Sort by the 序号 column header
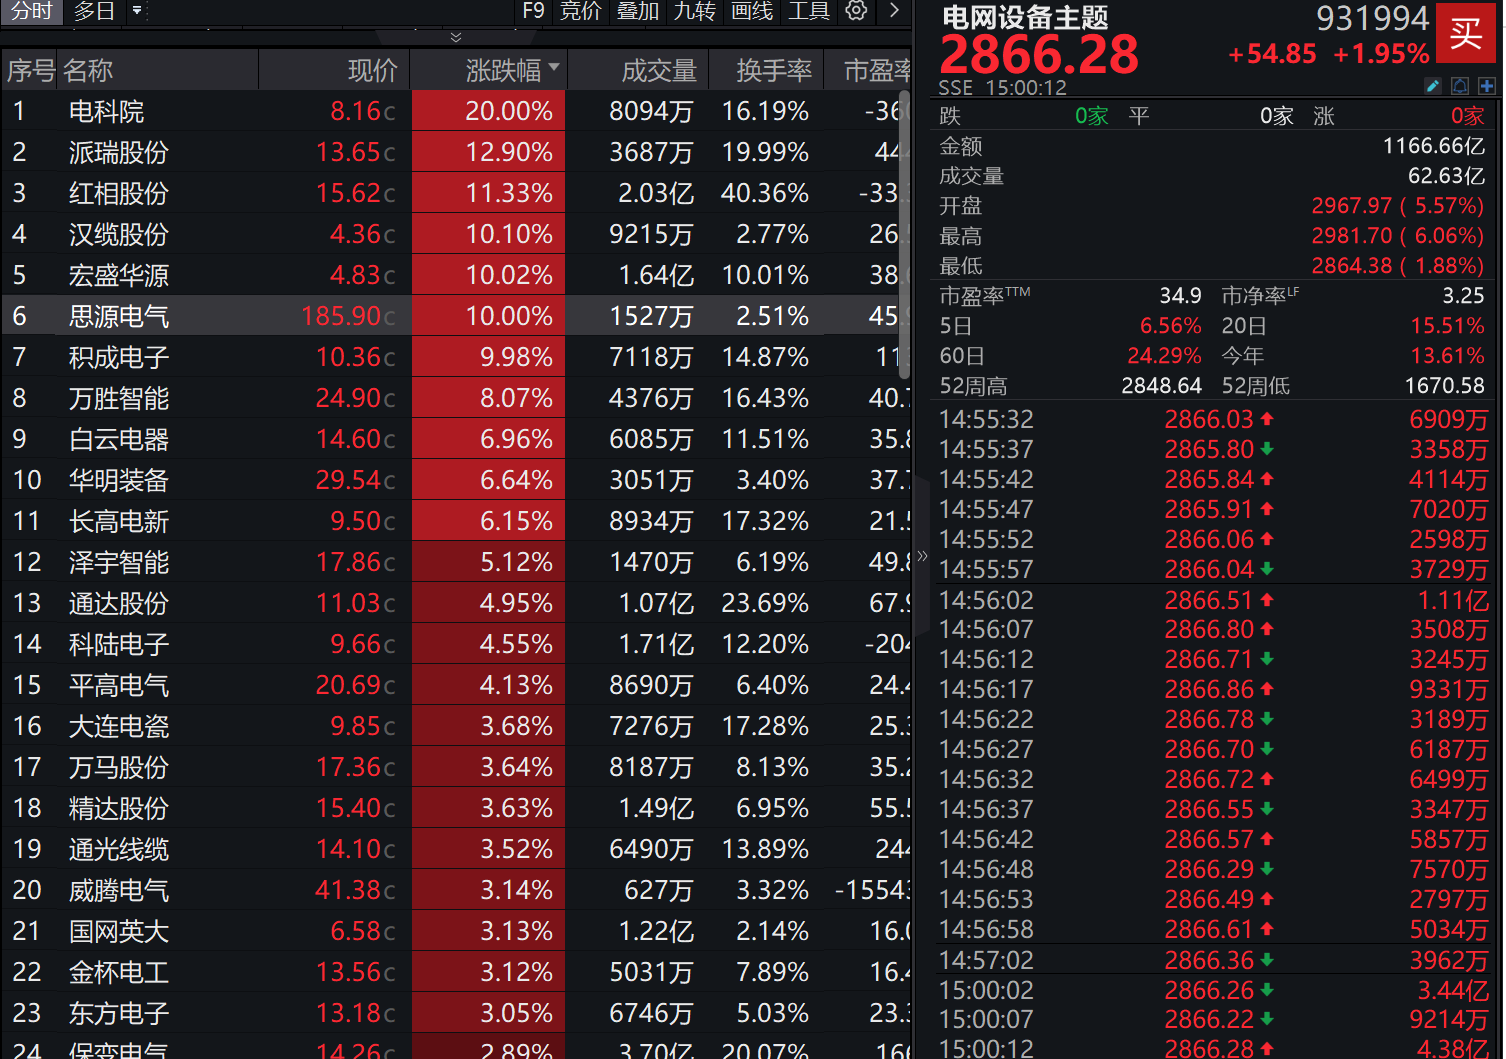This screenshot has width=1506, height=1059. tap(31, 71)
